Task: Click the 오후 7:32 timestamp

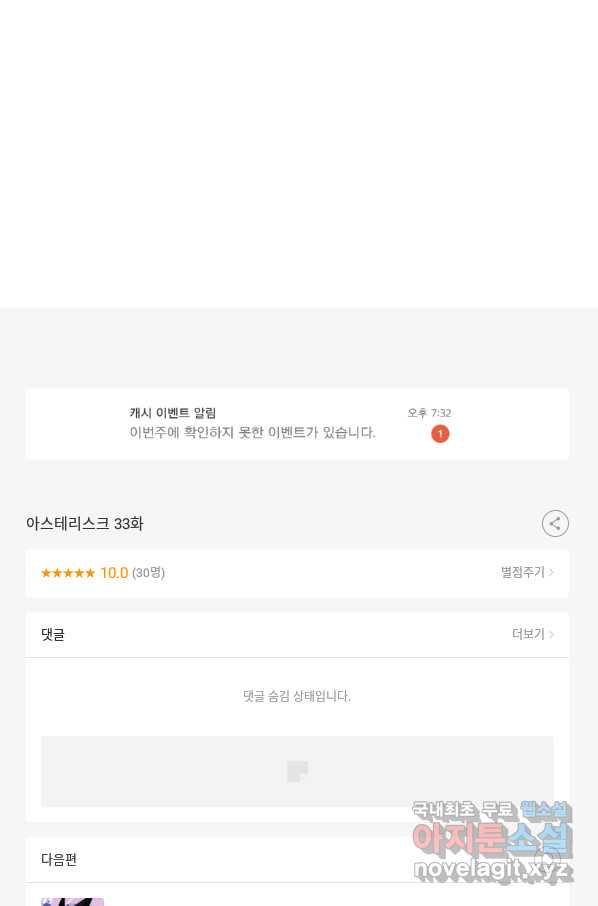Action: coord(429,413)
